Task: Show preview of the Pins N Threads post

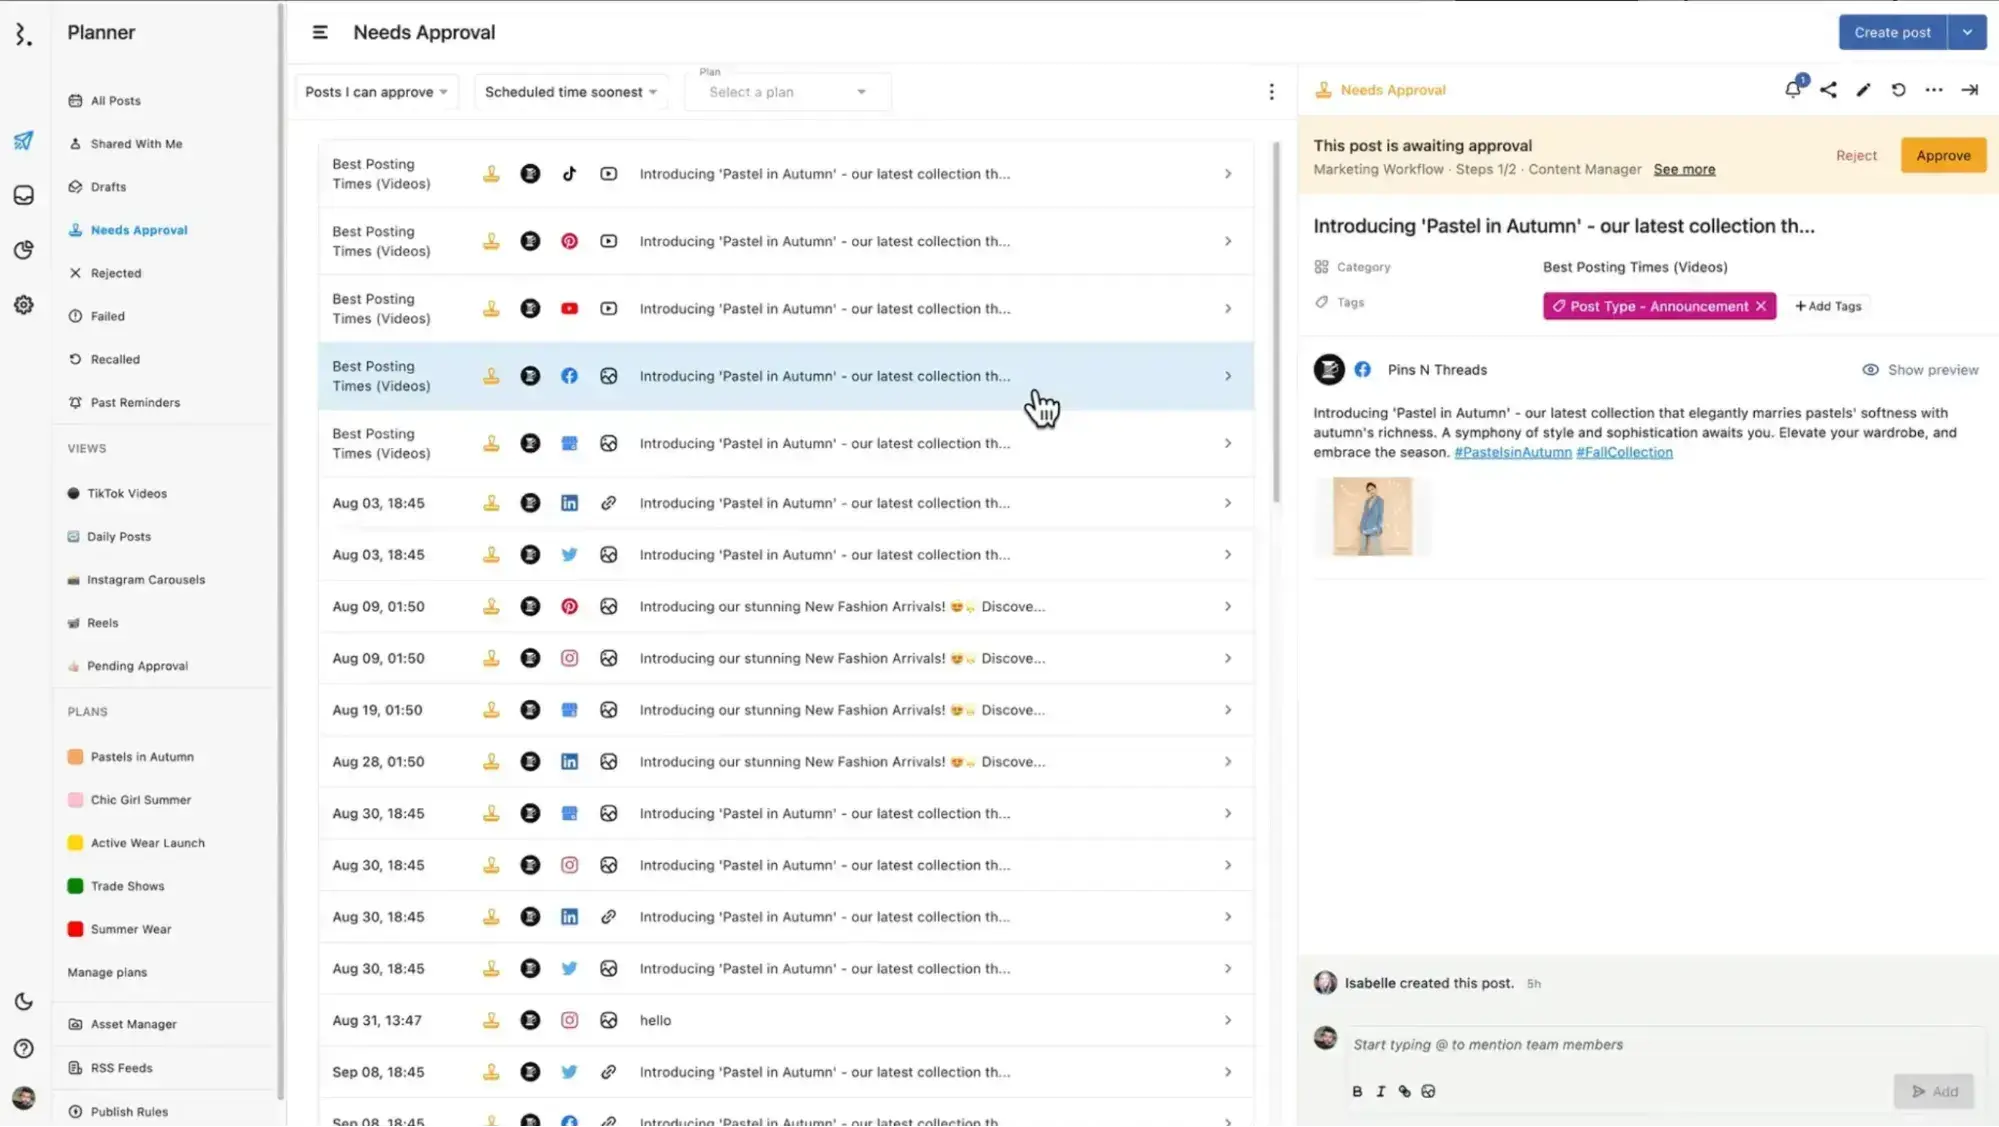Action: coord(1919,369)
